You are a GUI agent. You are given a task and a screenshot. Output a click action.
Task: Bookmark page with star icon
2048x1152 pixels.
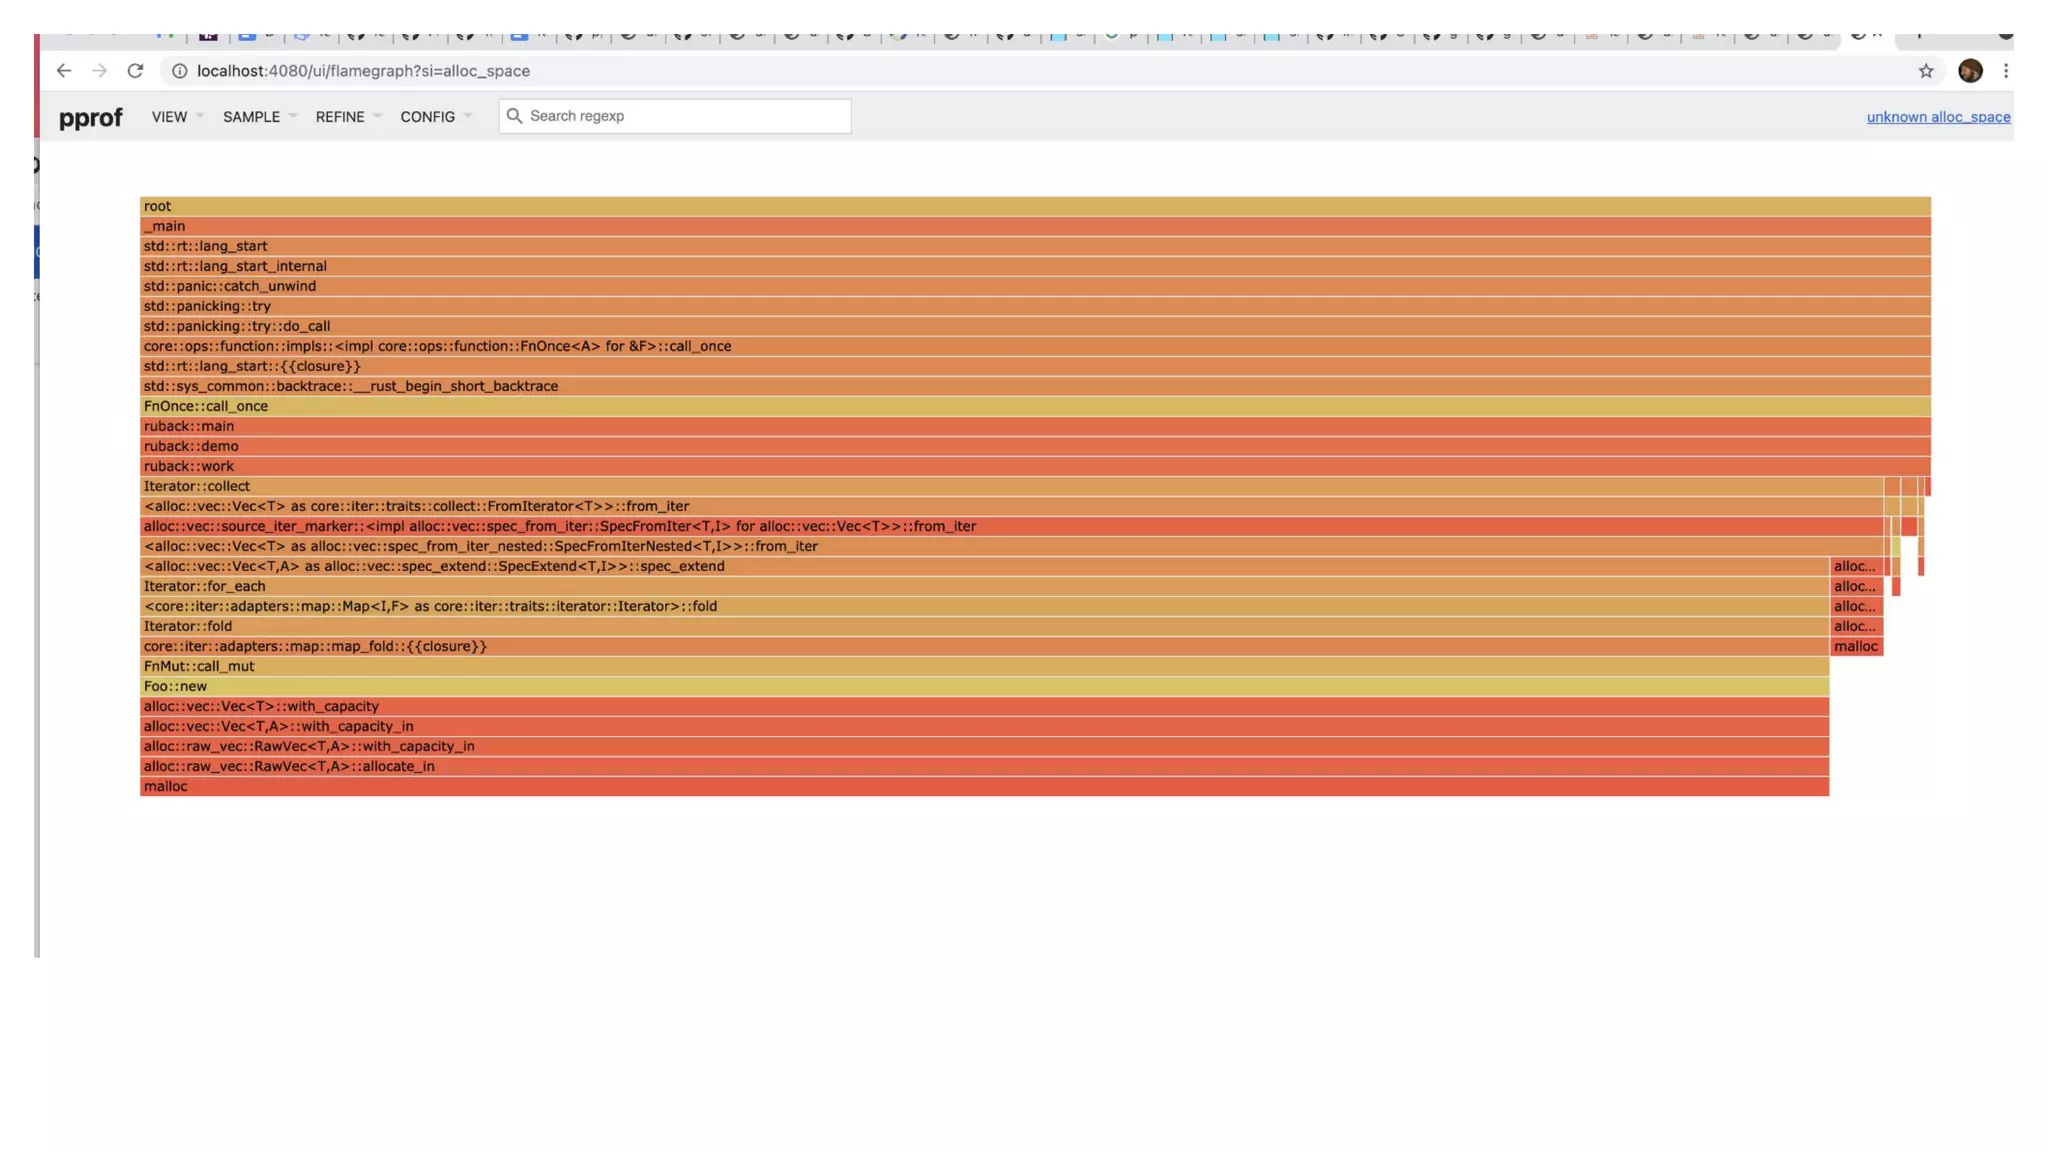pyautogui.click(x=1925, y=71)
